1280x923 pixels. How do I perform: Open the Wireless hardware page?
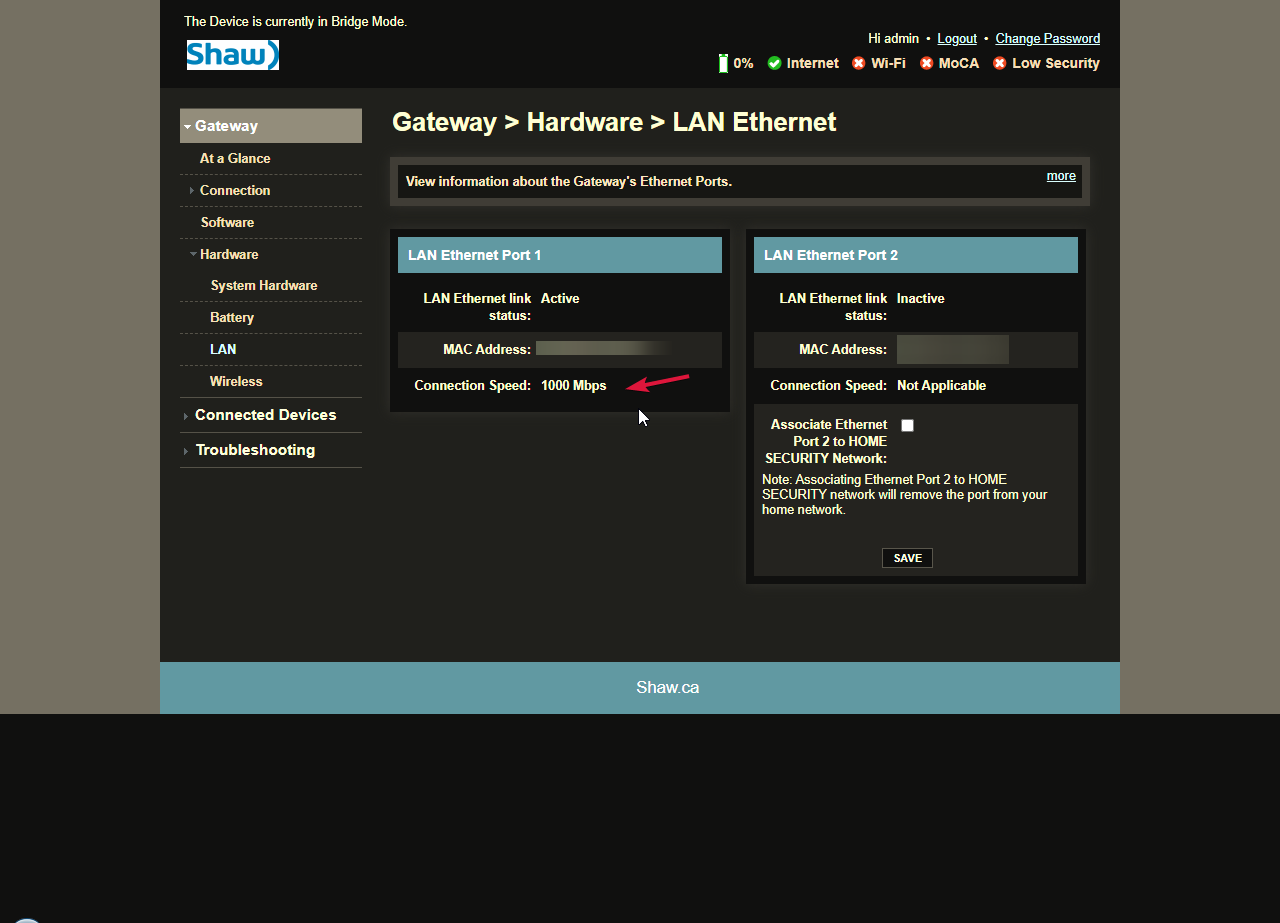(236, 381)
